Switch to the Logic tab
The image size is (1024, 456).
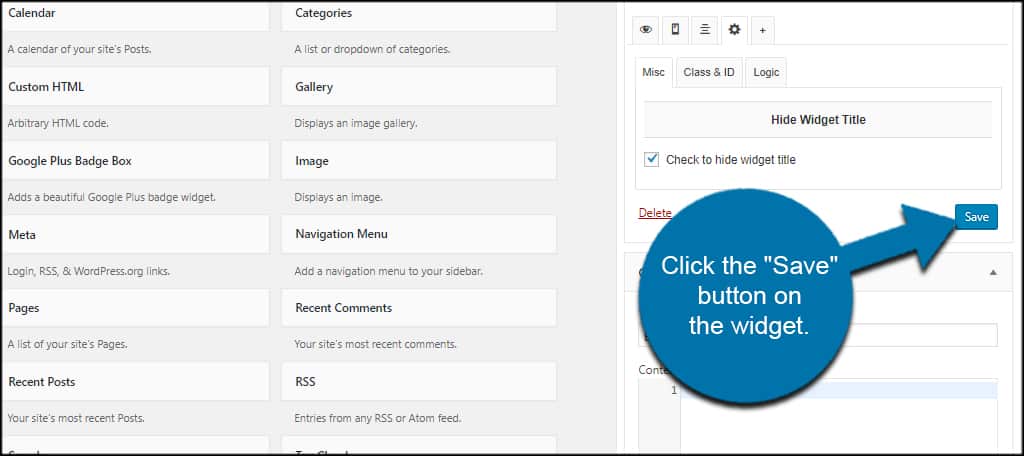(x=766, y=73)
